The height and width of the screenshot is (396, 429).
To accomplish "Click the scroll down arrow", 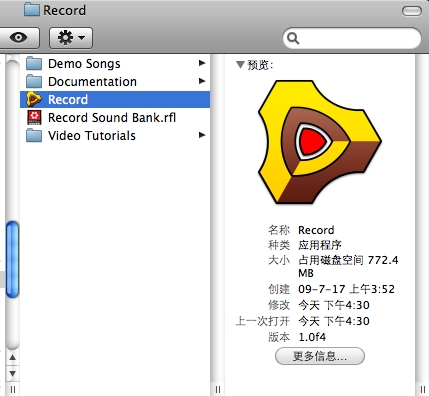I will [12, 373].
